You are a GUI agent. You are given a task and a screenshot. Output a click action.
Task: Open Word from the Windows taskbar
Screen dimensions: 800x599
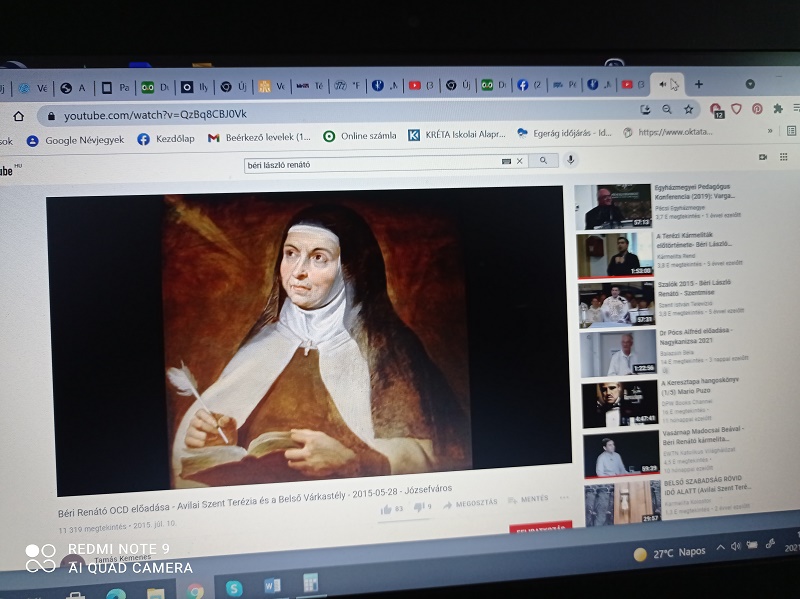click(272, 585)
